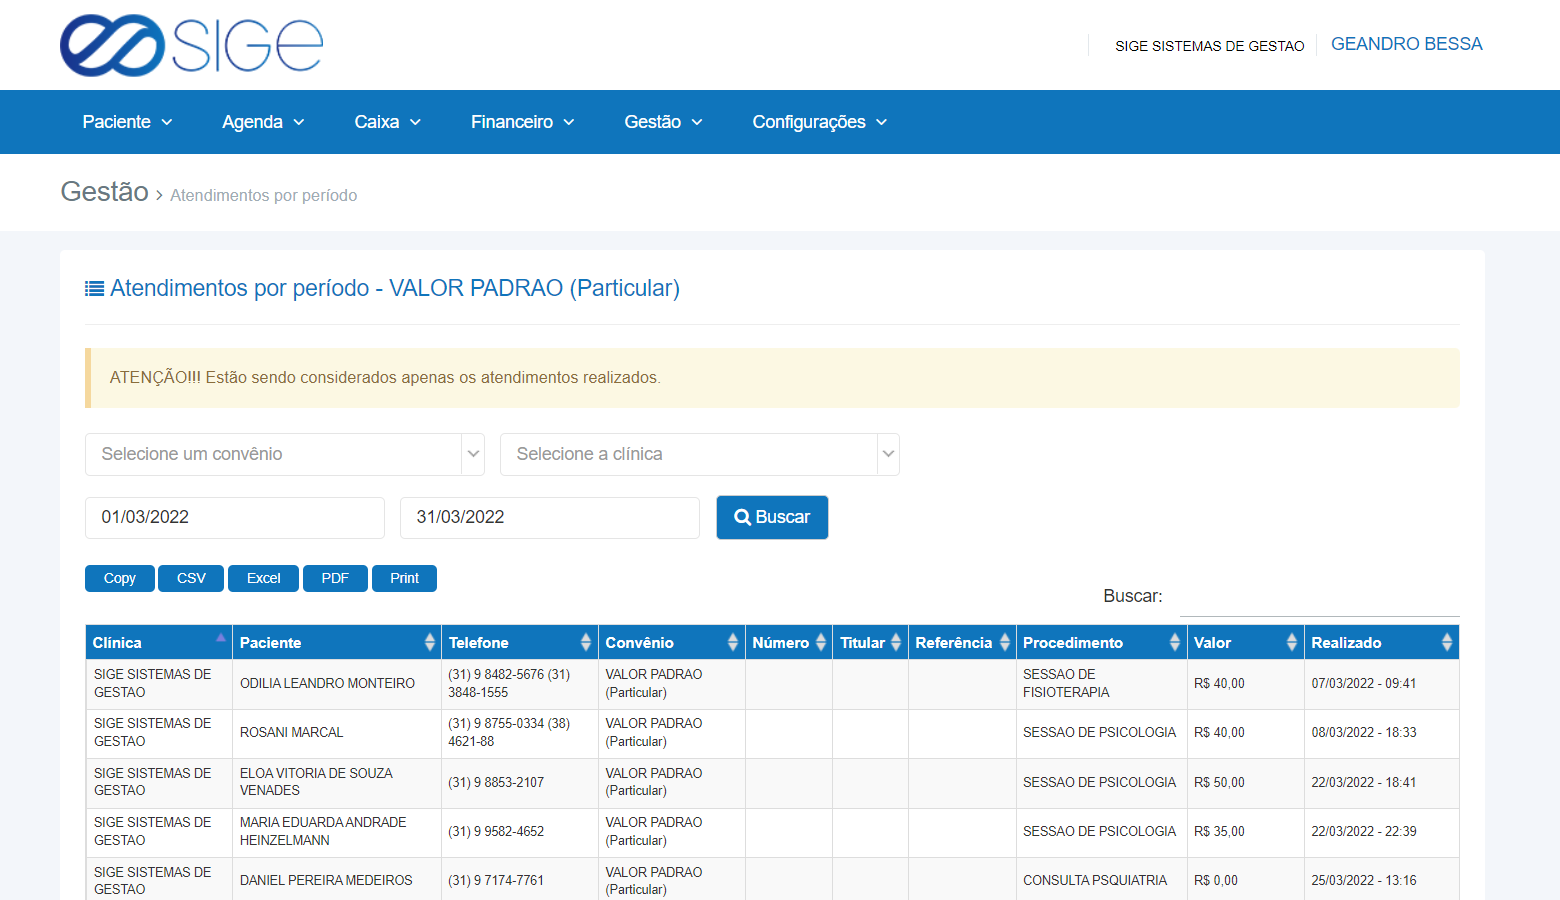Click phone cell (31) 9 7174-7761
Screen dimensions: 1560x900
[520, 880]
